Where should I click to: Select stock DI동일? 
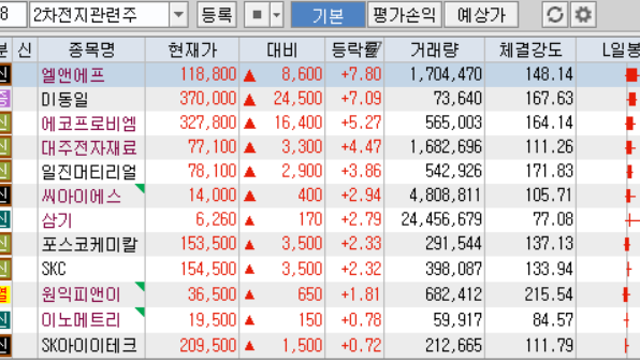click(x=65, y=99)
